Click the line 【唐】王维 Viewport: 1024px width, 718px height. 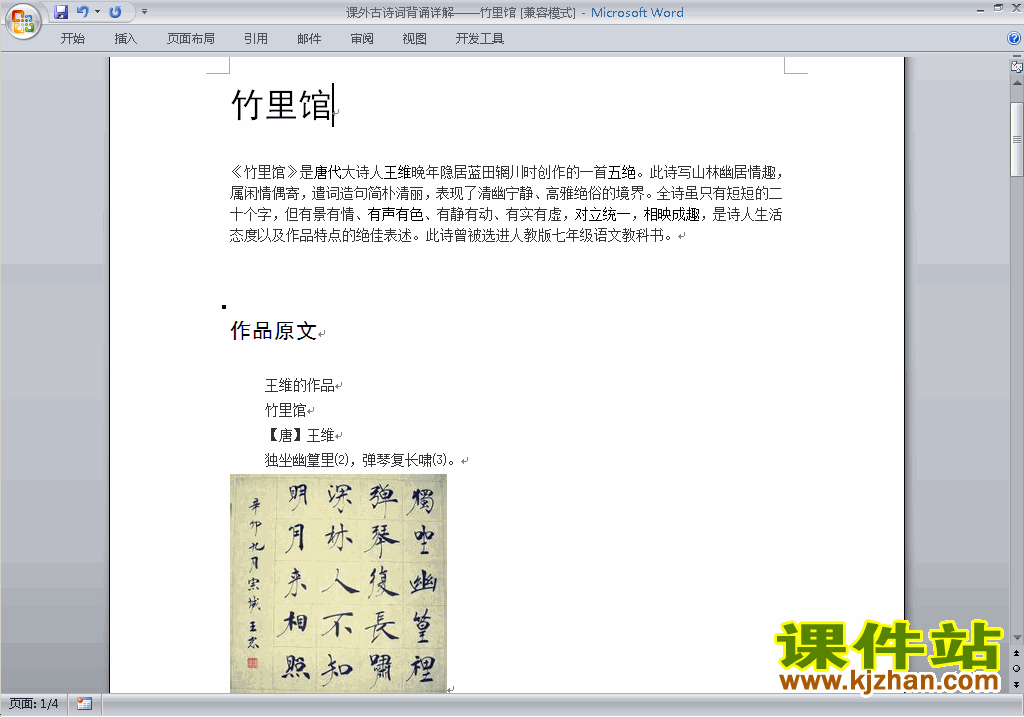coord(300,435)
